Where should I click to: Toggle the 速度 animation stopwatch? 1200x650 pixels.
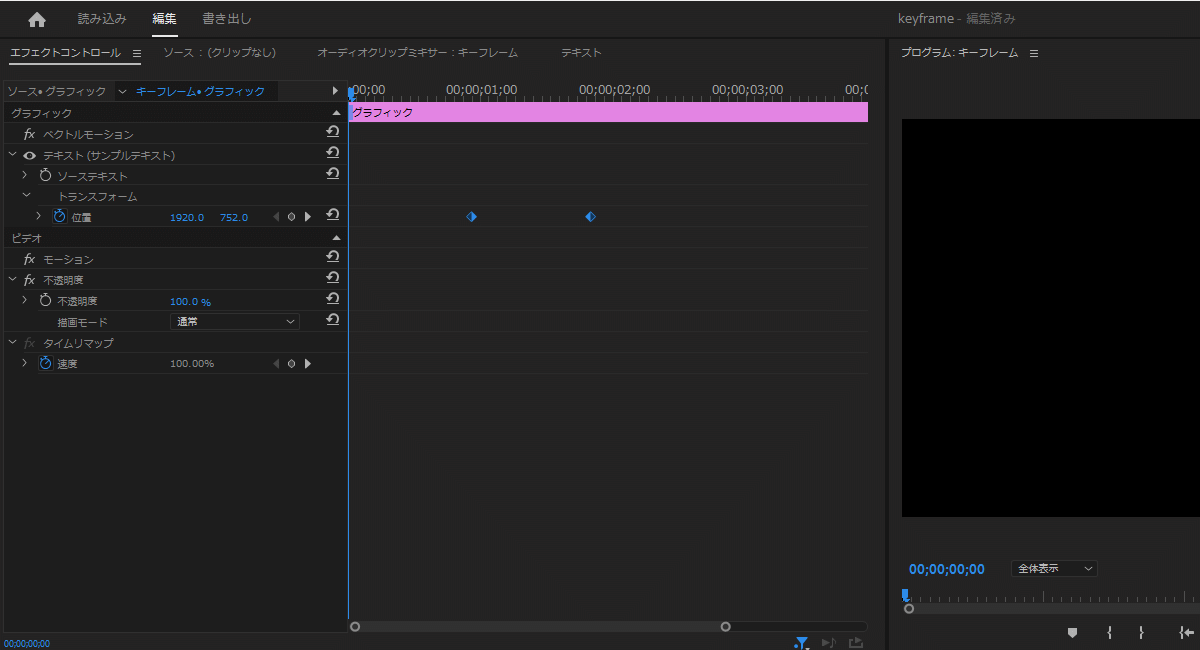tap(45, 363)
